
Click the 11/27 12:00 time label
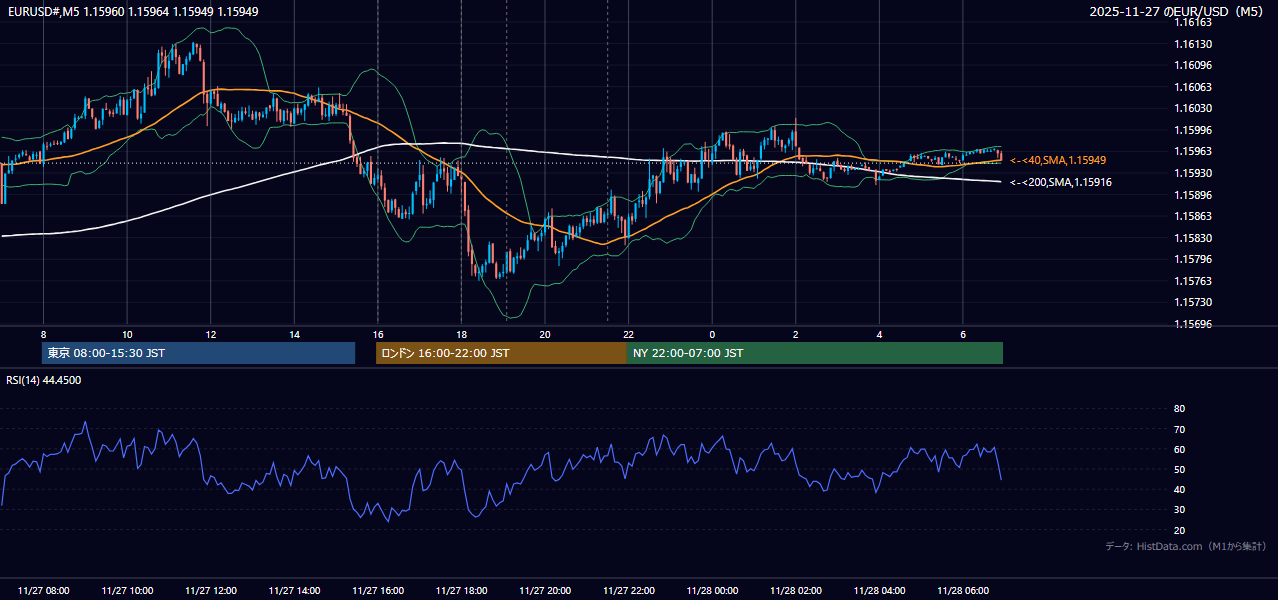[211, 591]
